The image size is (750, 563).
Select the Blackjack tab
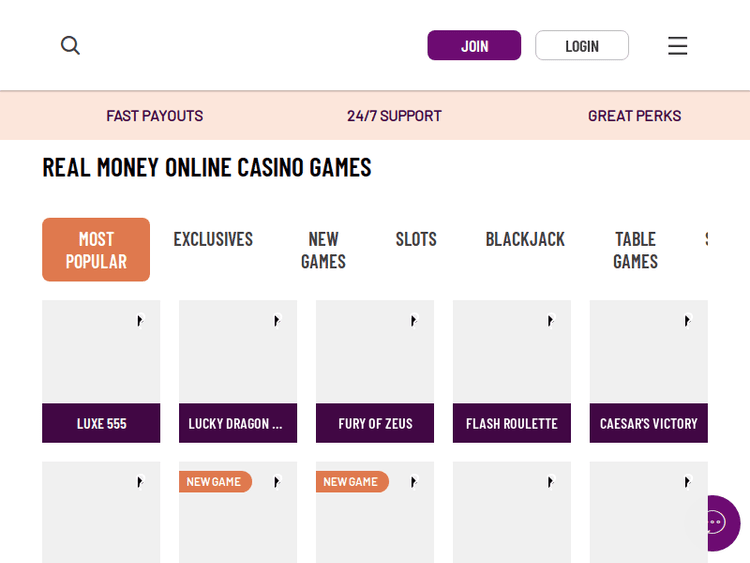(x=525, y=239)
